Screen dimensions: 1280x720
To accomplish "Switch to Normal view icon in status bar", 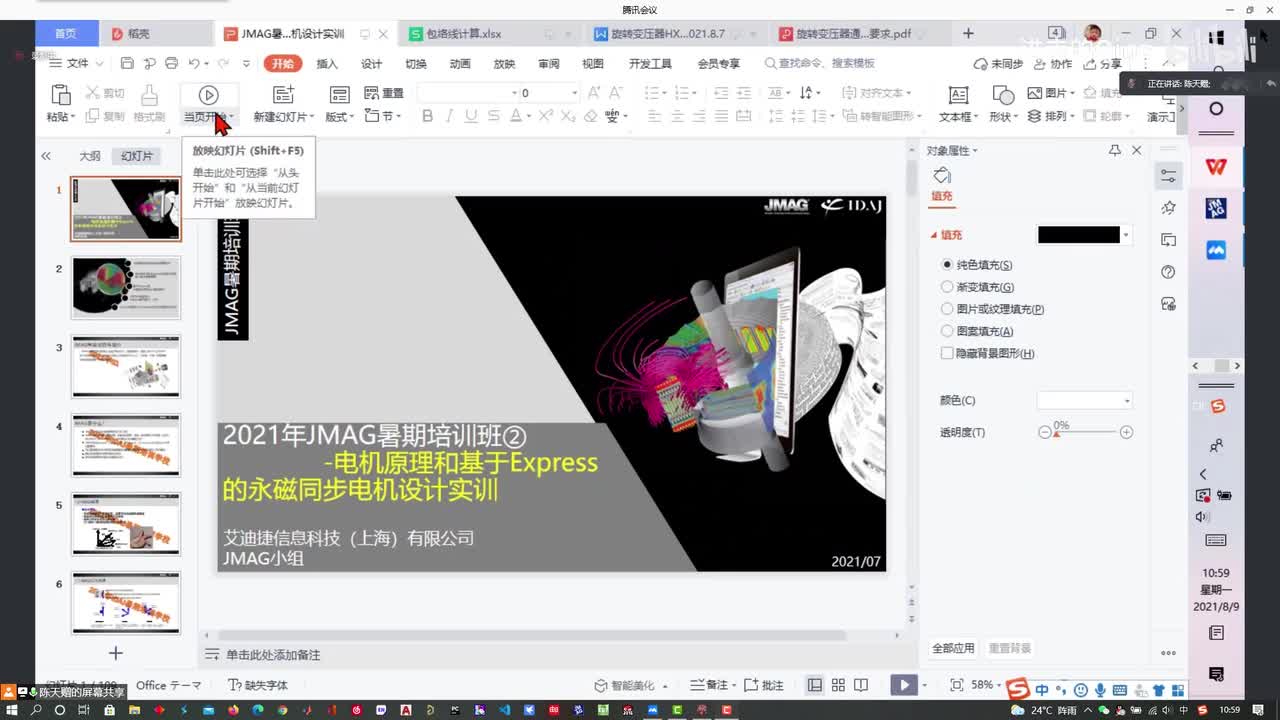I will tap(815, 685).
